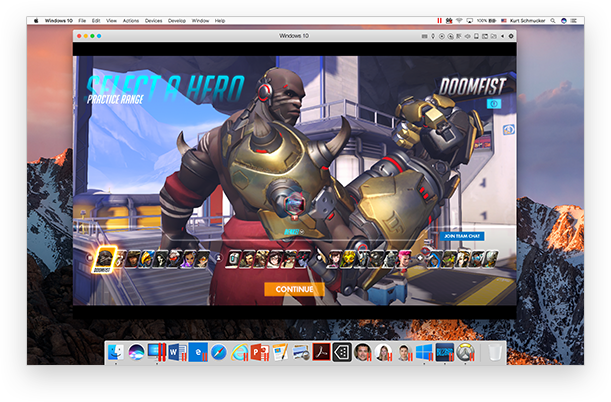Open the Devices menu

154,21
